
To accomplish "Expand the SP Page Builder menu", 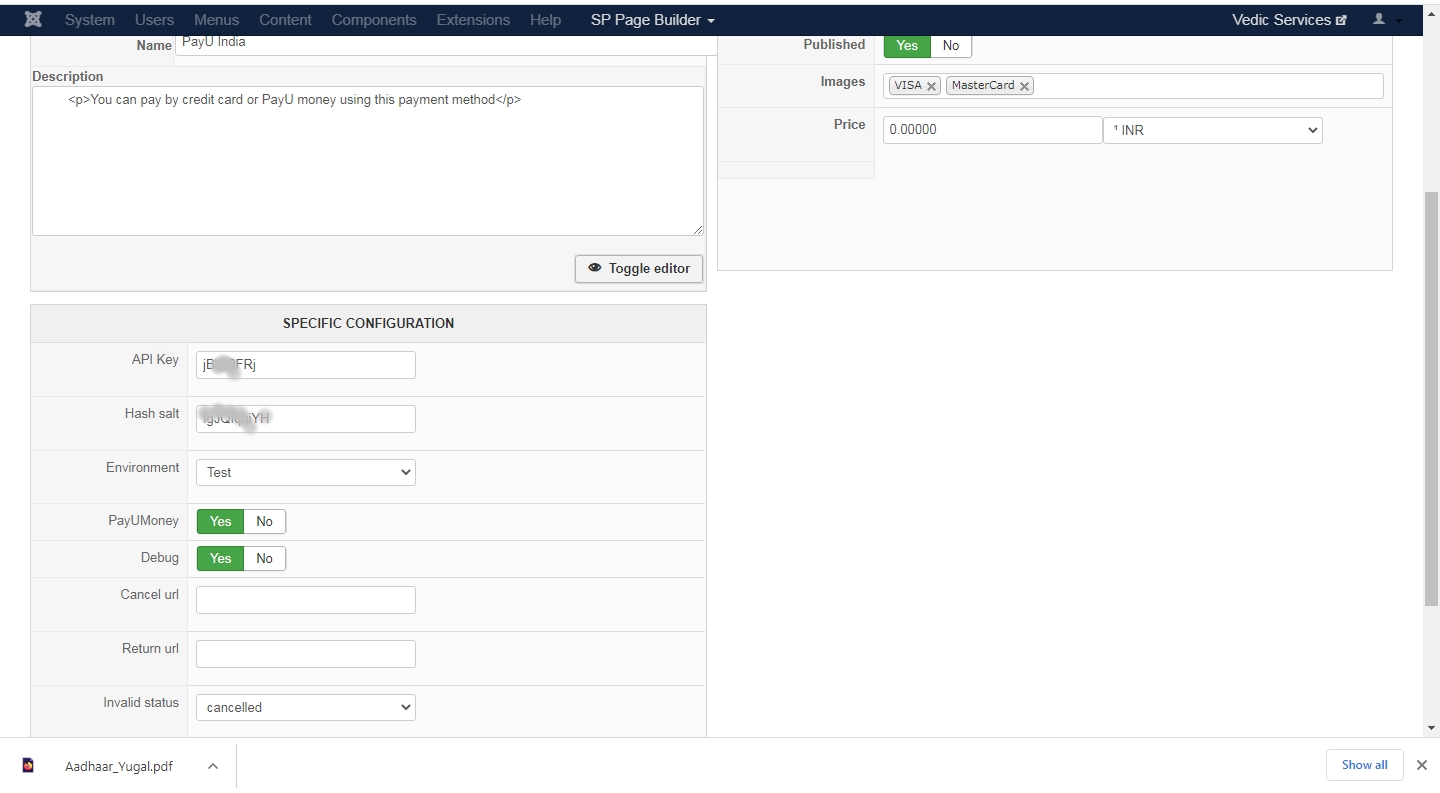I will (653, 20).
